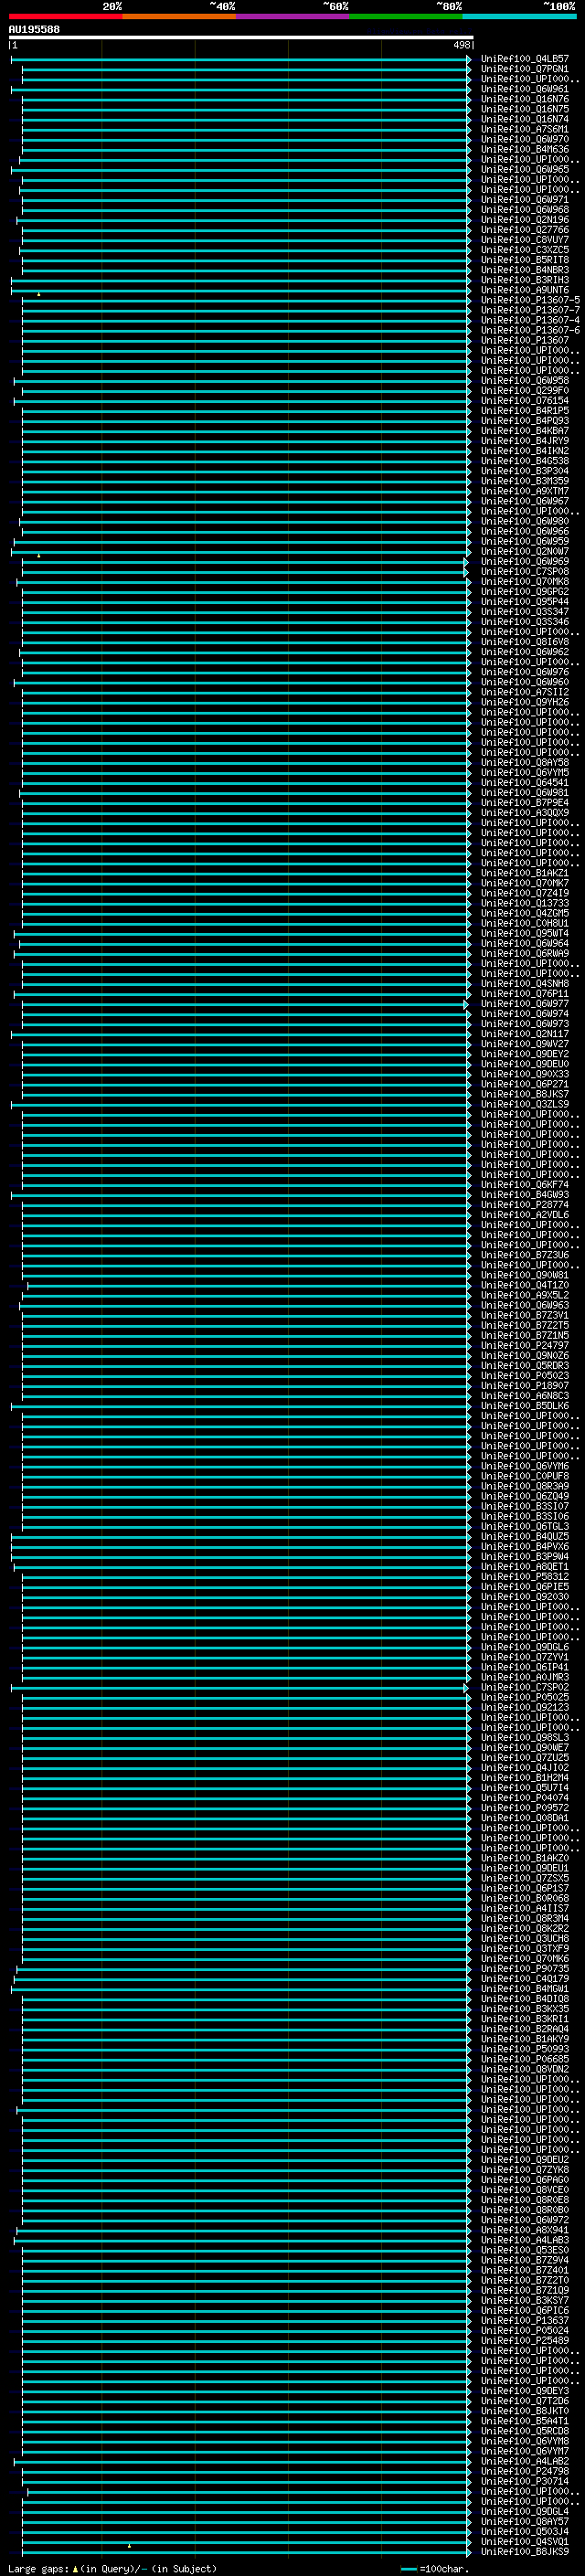Image resolution: width=585 pixels, height=2576 pixels.
Task: Open hit UniRef100_Q16N76
Action: pos(525,99)
